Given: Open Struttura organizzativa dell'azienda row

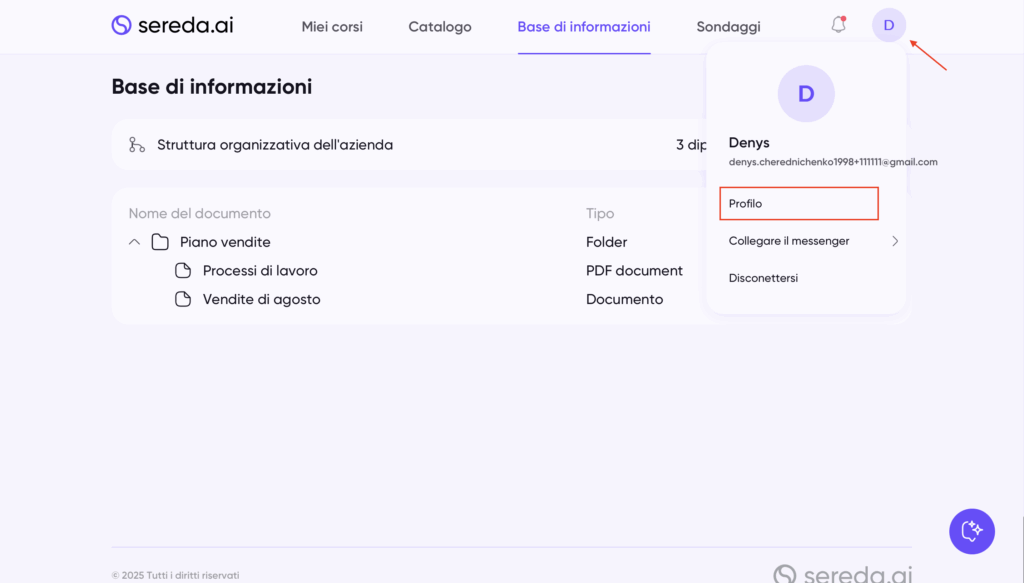Looking at the screenshot, I should pos(275,145).
